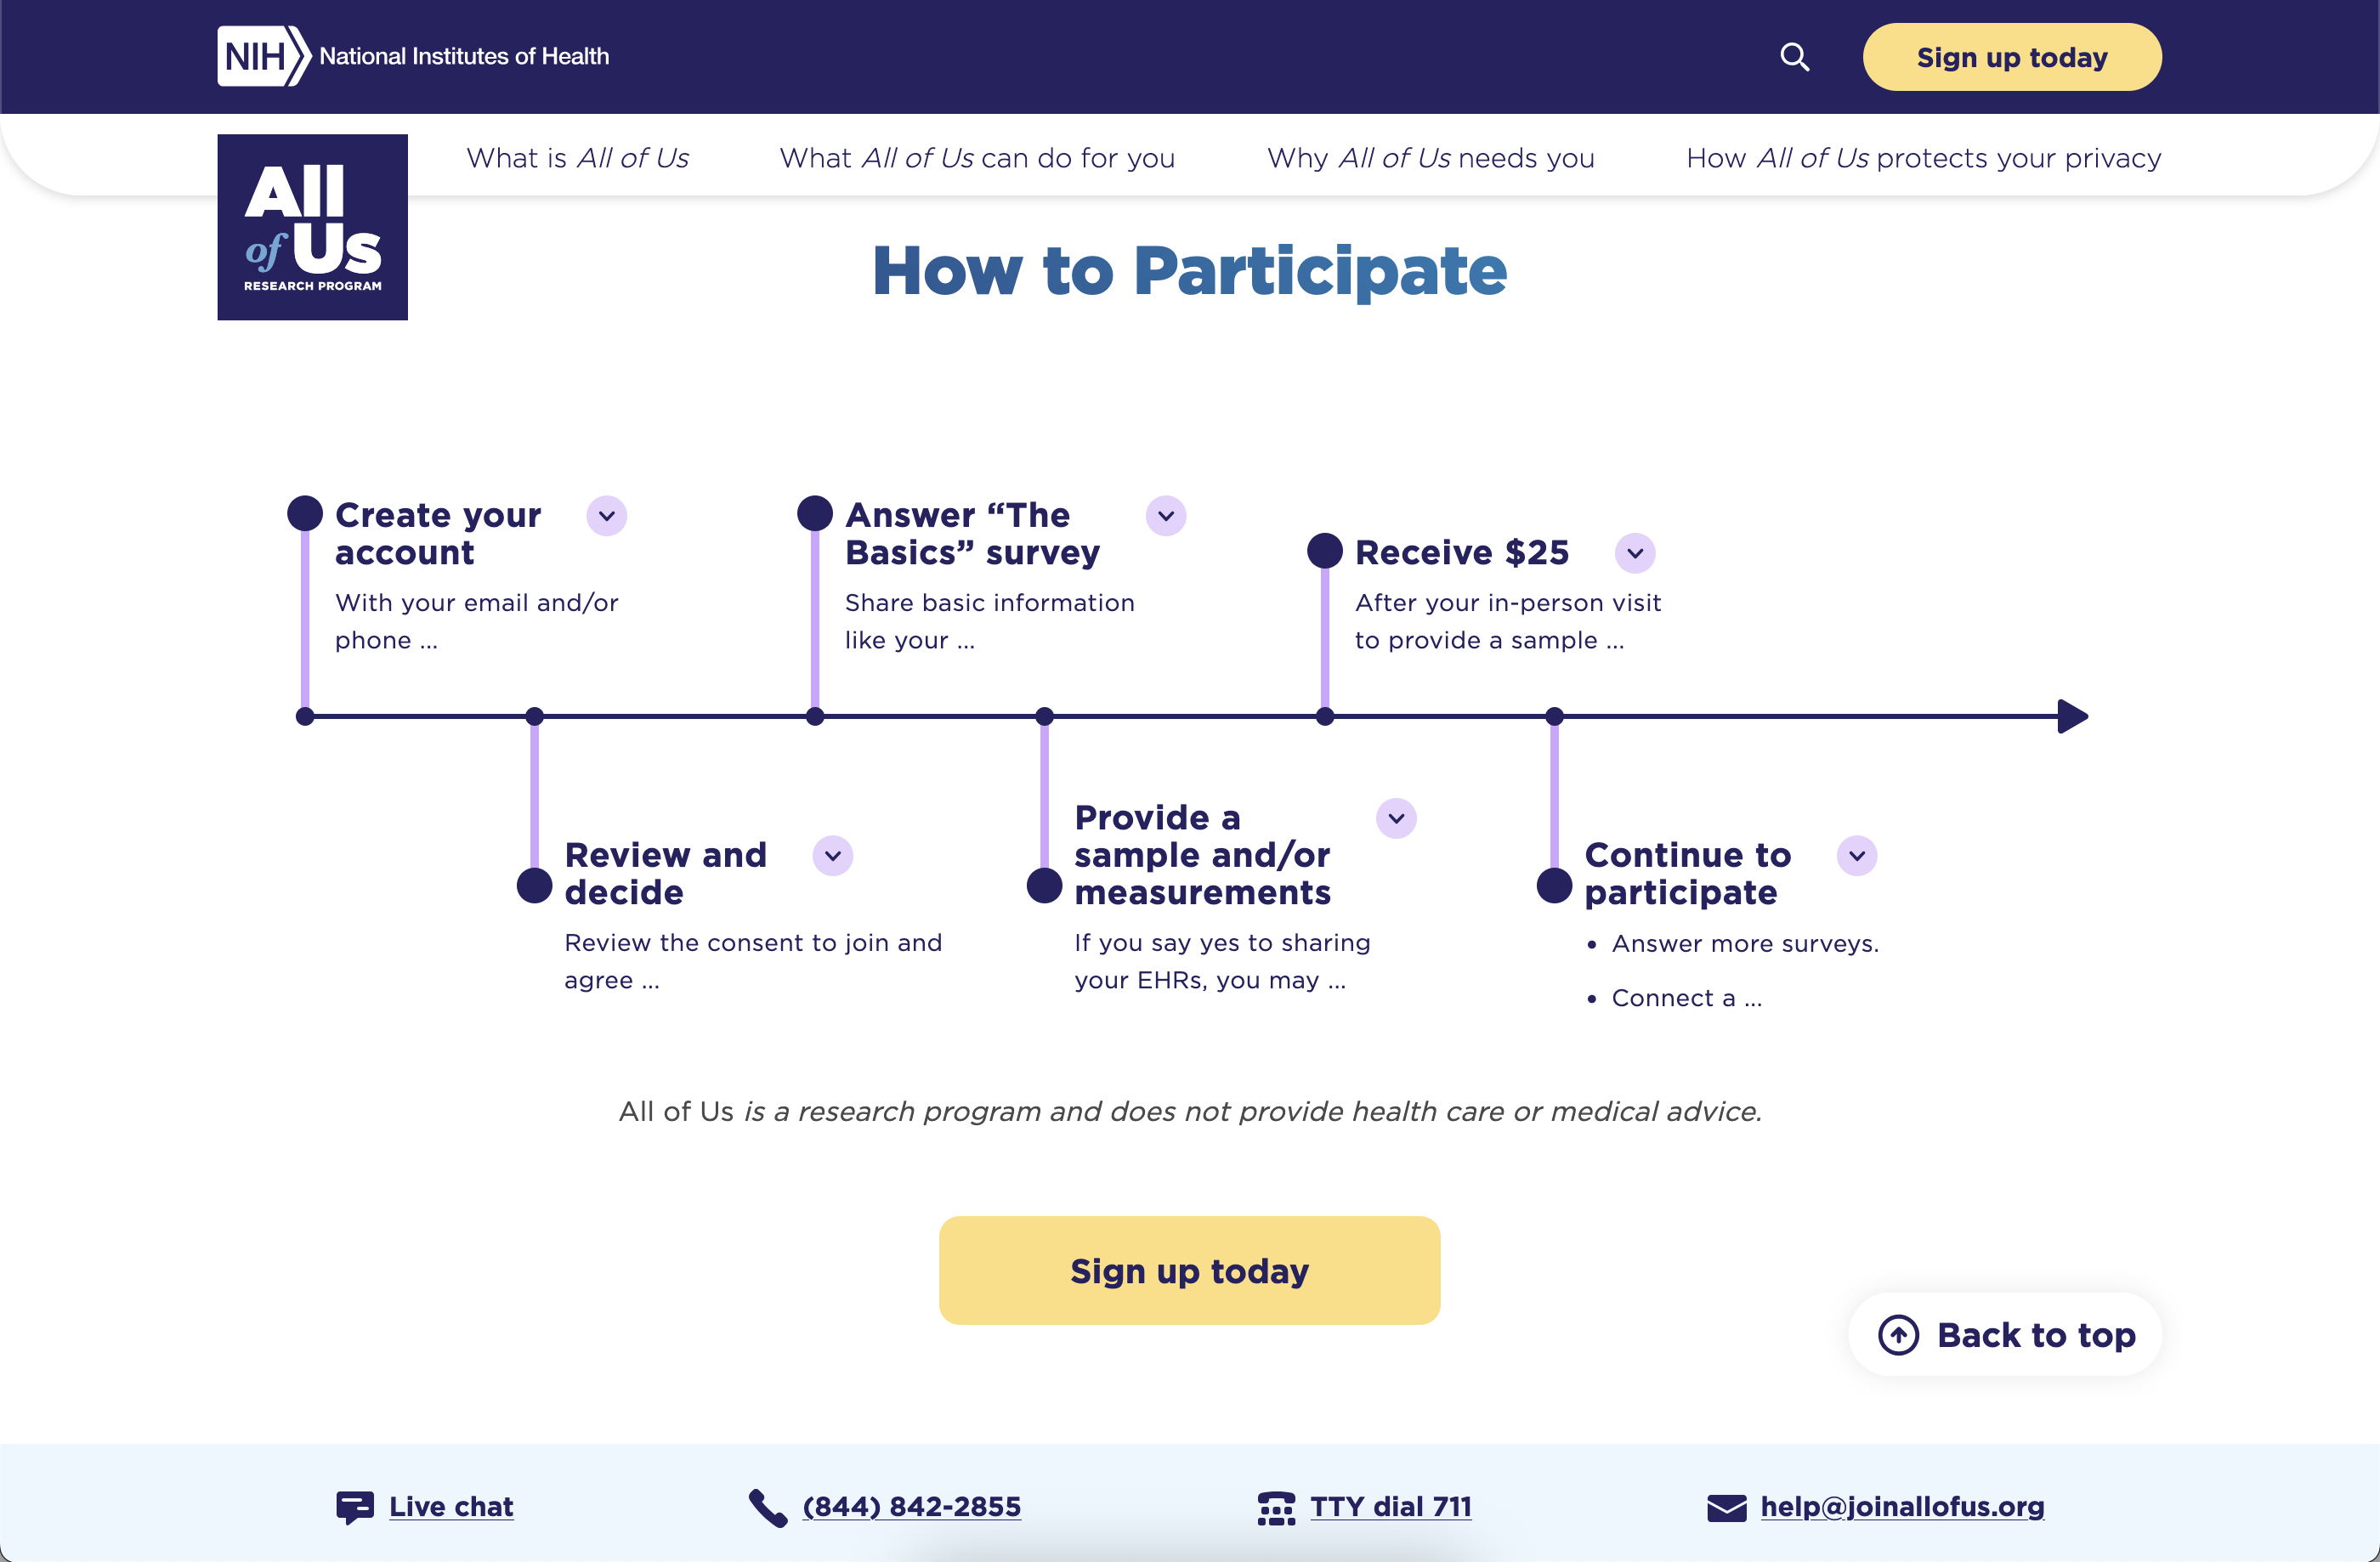Select "How All of Us protects your privacy"
This screenshot has width=2380, height=1562.
(1923, 158)
